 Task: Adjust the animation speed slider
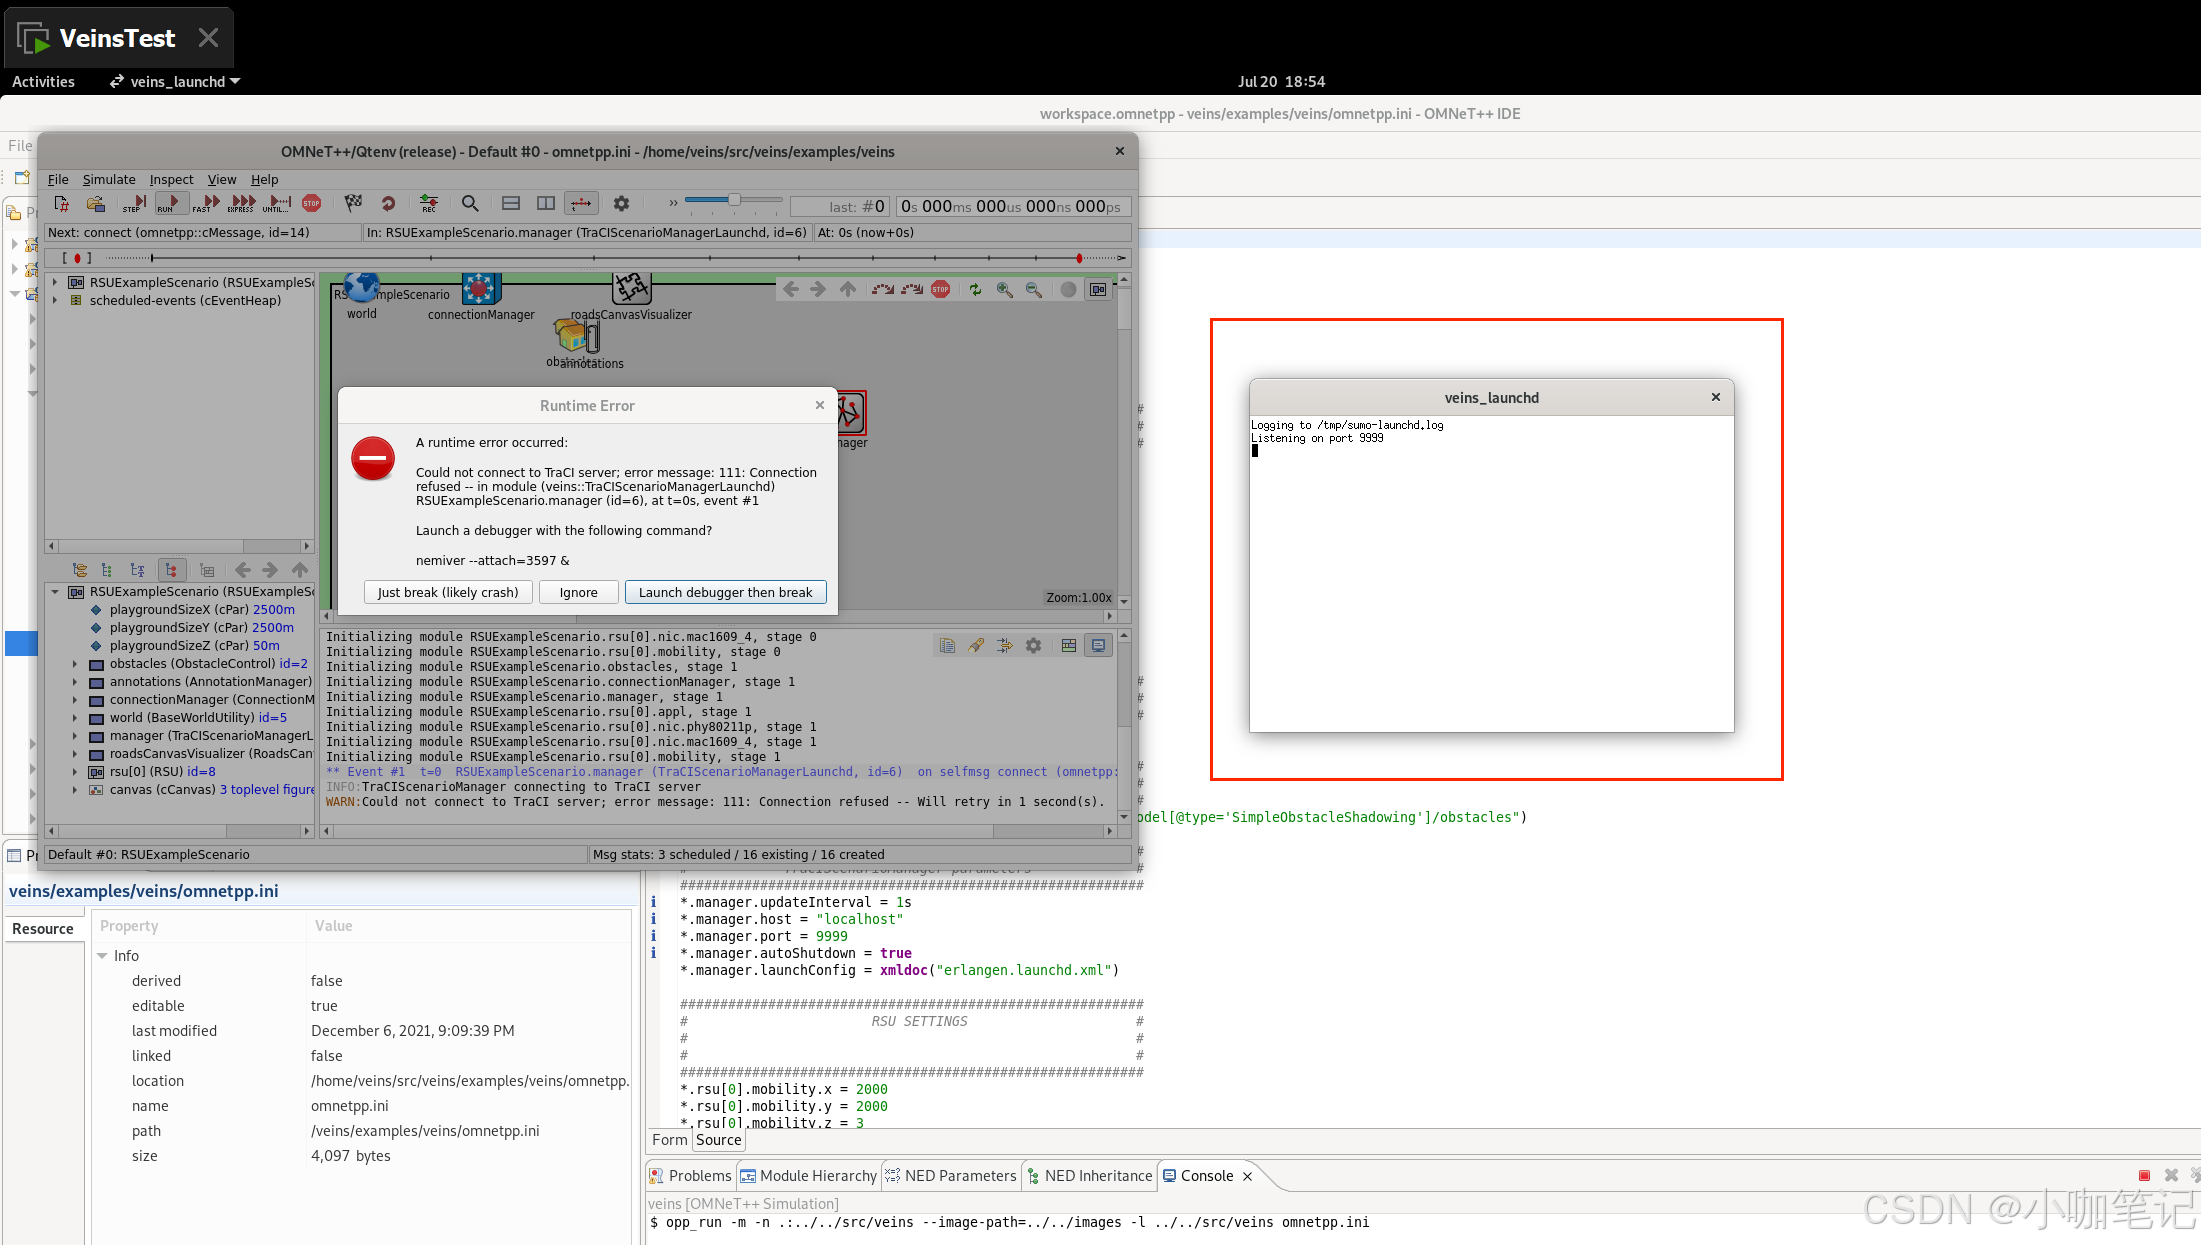coord(734,200)
